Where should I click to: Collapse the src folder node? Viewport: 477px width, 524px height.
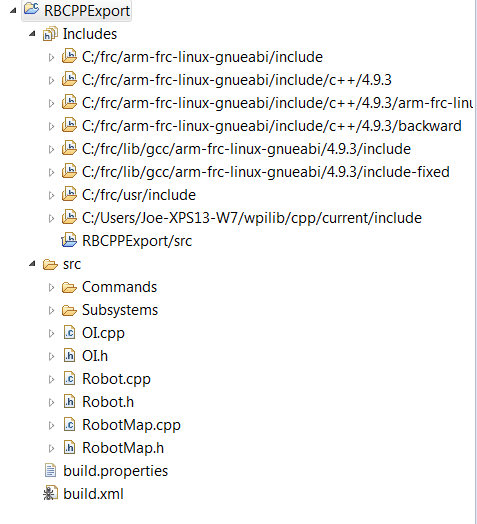[x=32, y=264]
